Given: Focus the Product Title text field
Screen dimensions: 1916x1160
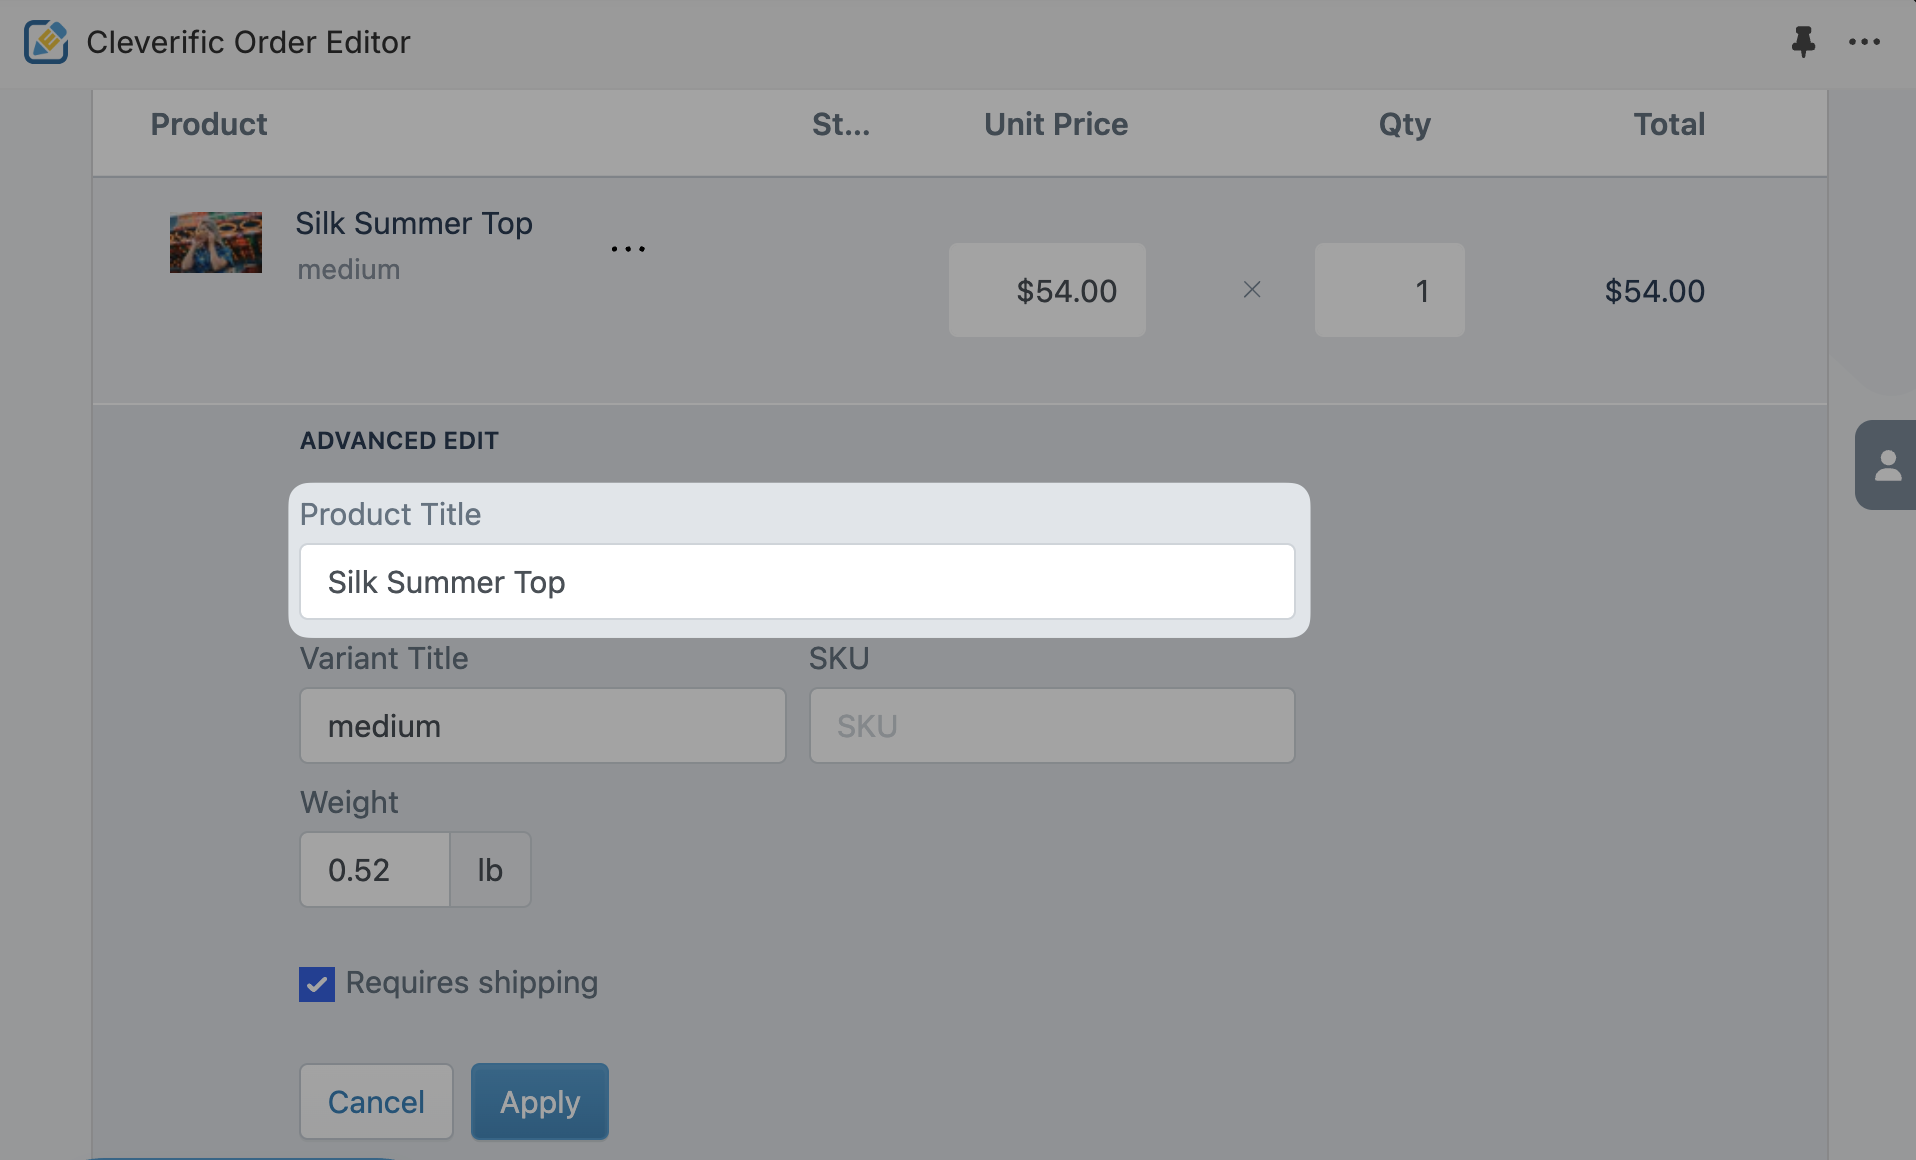Looking at the screenshot, I should (797, 582).
